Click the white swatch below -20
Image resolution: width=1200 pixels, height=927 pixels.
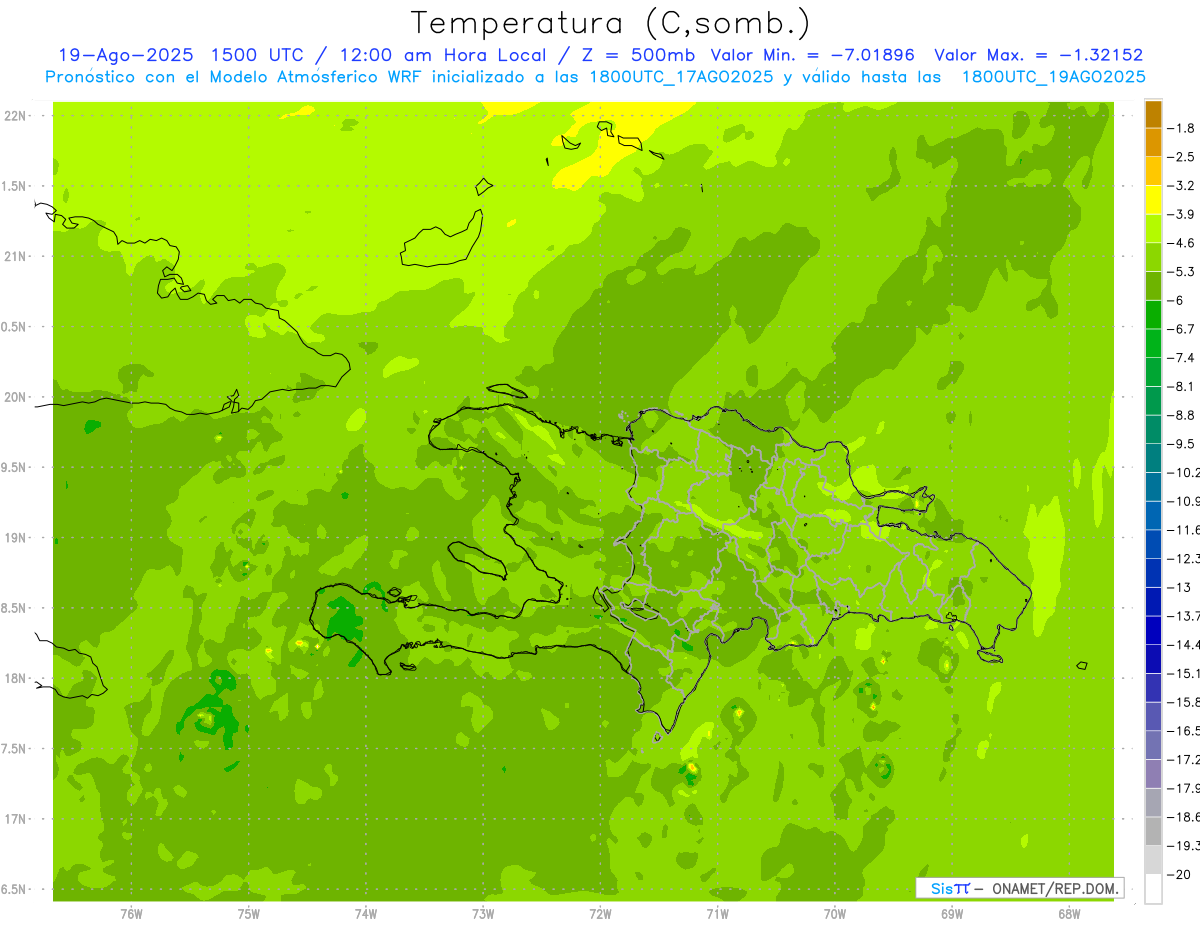click(1154, 889)
